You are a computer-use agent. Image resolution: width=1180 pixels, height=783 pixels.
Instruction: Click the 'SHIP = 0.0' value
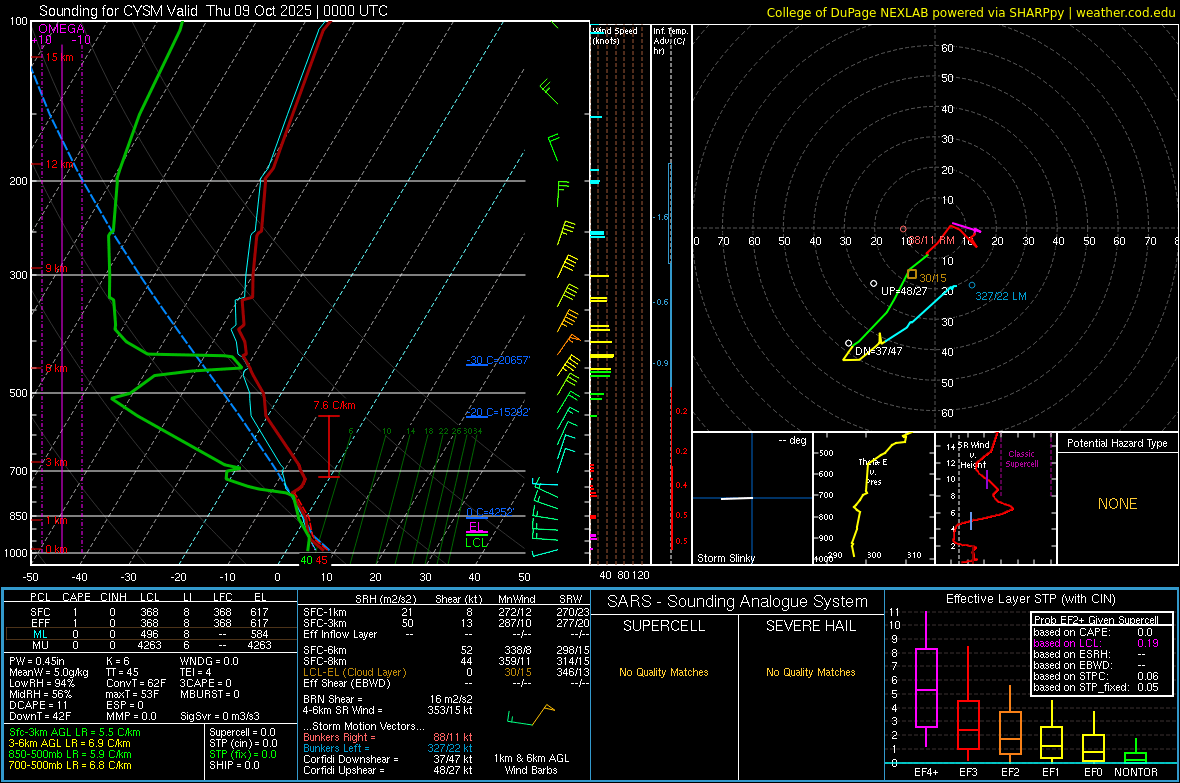pyautogui.click(x=235, y=765)
